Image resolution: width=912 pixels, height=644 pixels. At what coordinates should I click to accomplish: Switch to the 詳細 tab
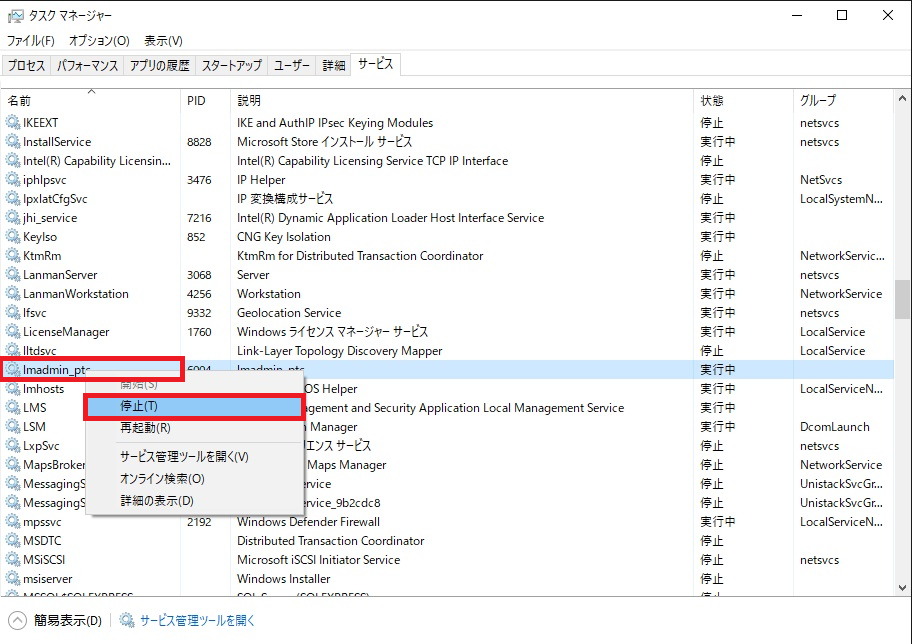[334, 65]
